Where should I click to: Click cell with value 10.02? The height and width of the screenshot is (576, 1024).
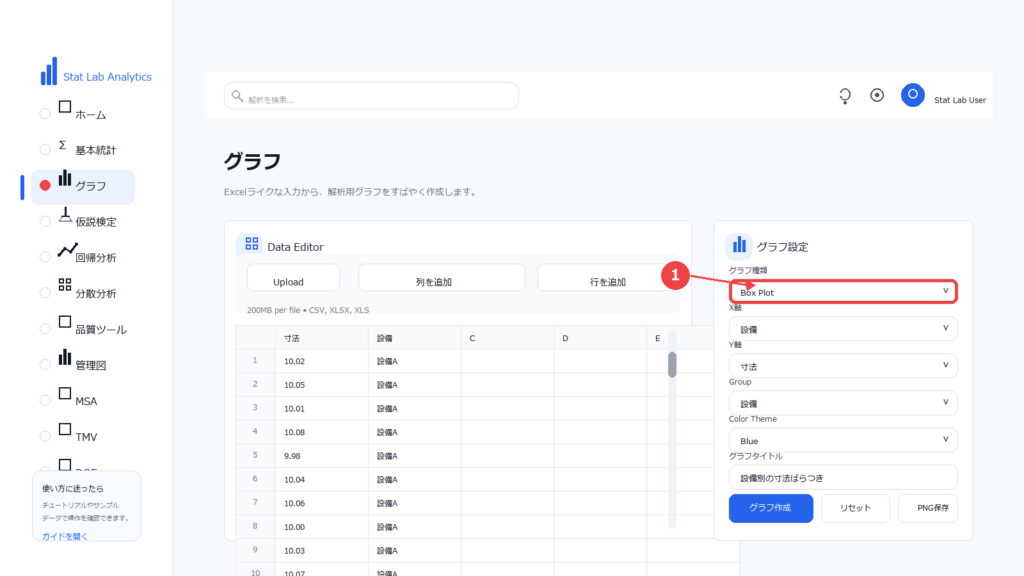(x=321, y=361)
